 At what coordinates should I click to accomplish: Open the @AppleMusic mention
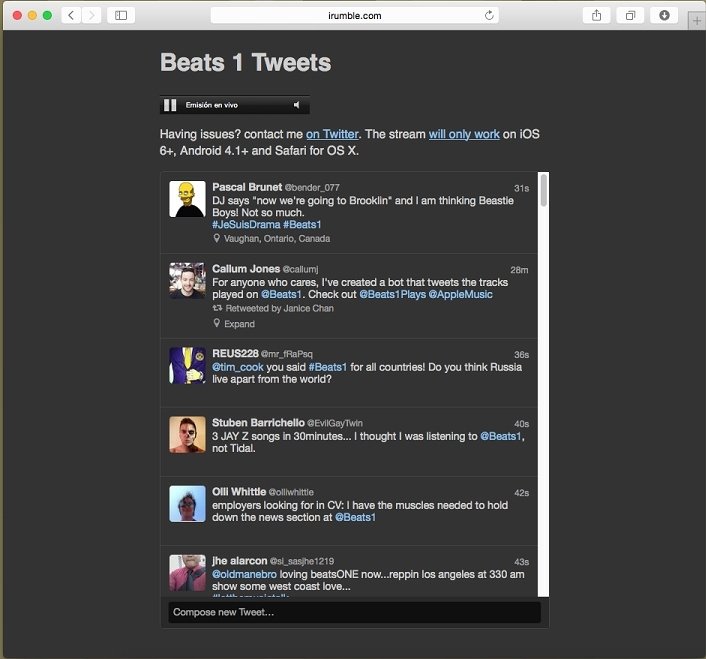(461, 294)
